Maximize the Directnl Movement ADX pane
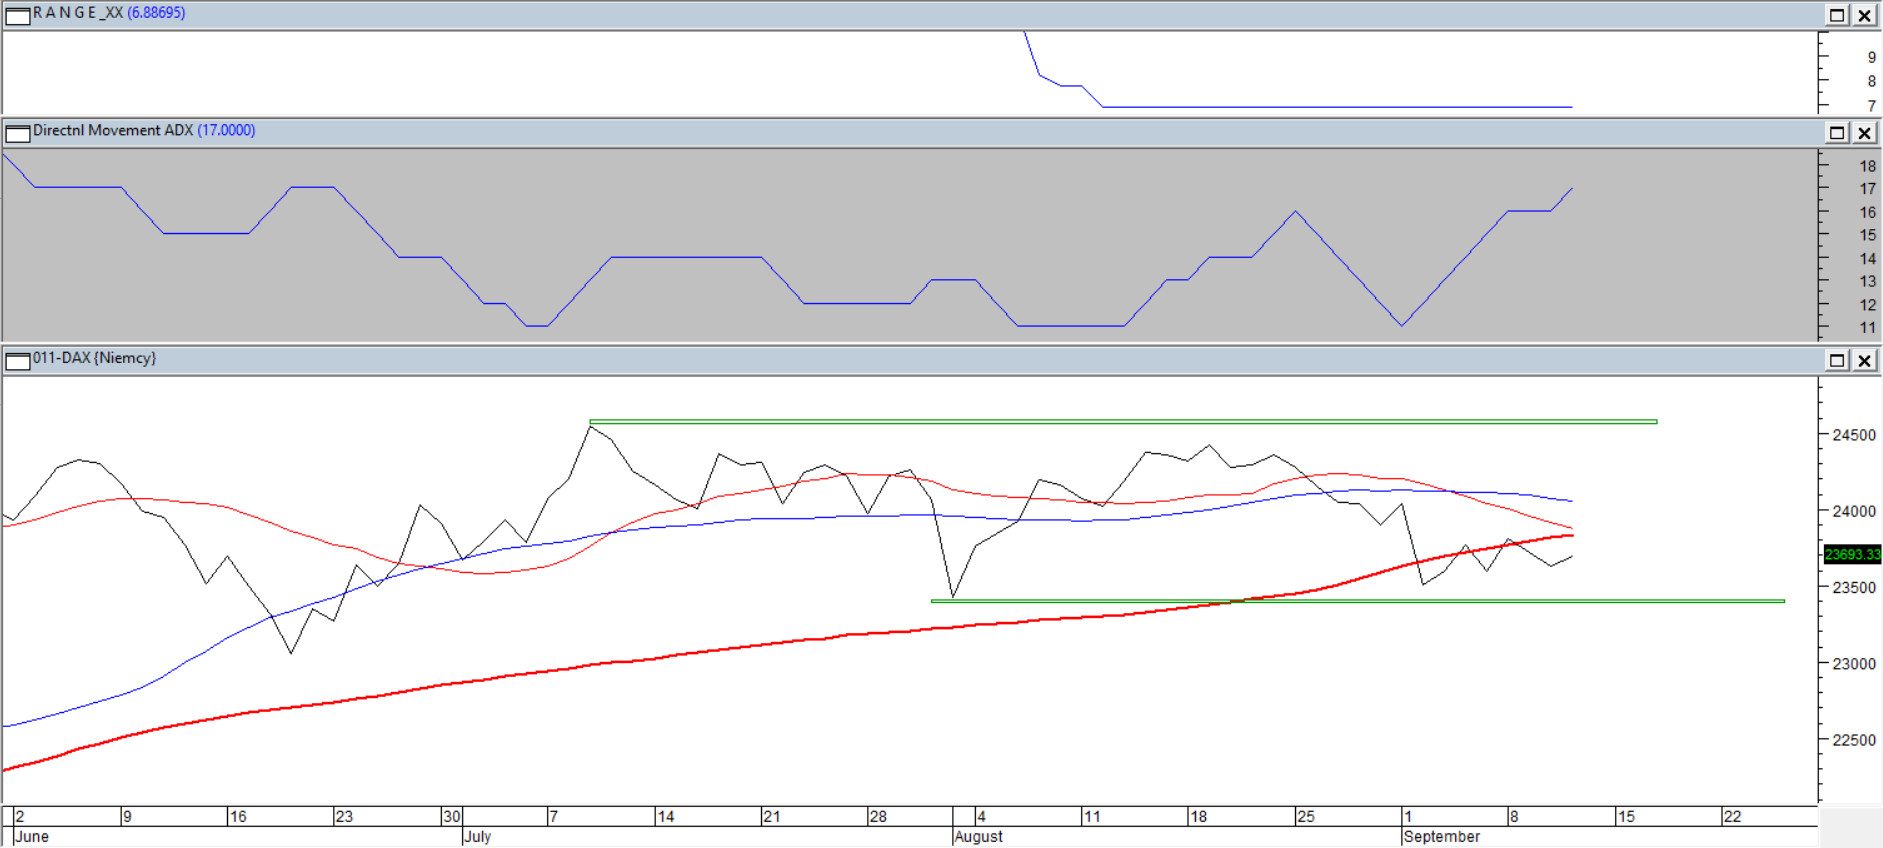 pos(1837,133)
